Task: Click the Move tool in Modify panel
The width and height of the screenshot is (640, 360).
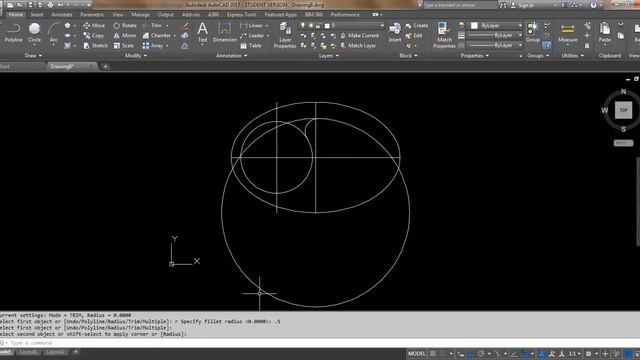Action: [94, 25]
